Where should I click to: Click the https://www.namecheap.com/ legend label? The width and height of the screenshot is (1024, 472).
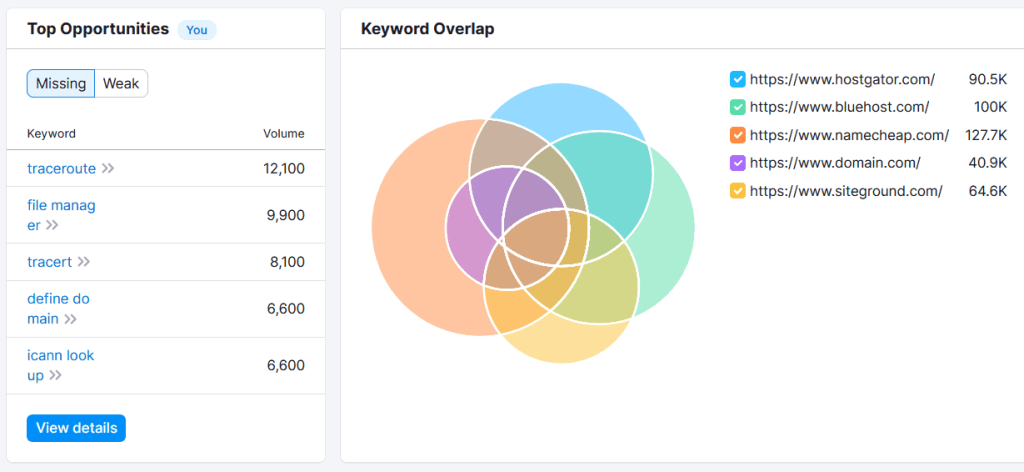[849, 135]
